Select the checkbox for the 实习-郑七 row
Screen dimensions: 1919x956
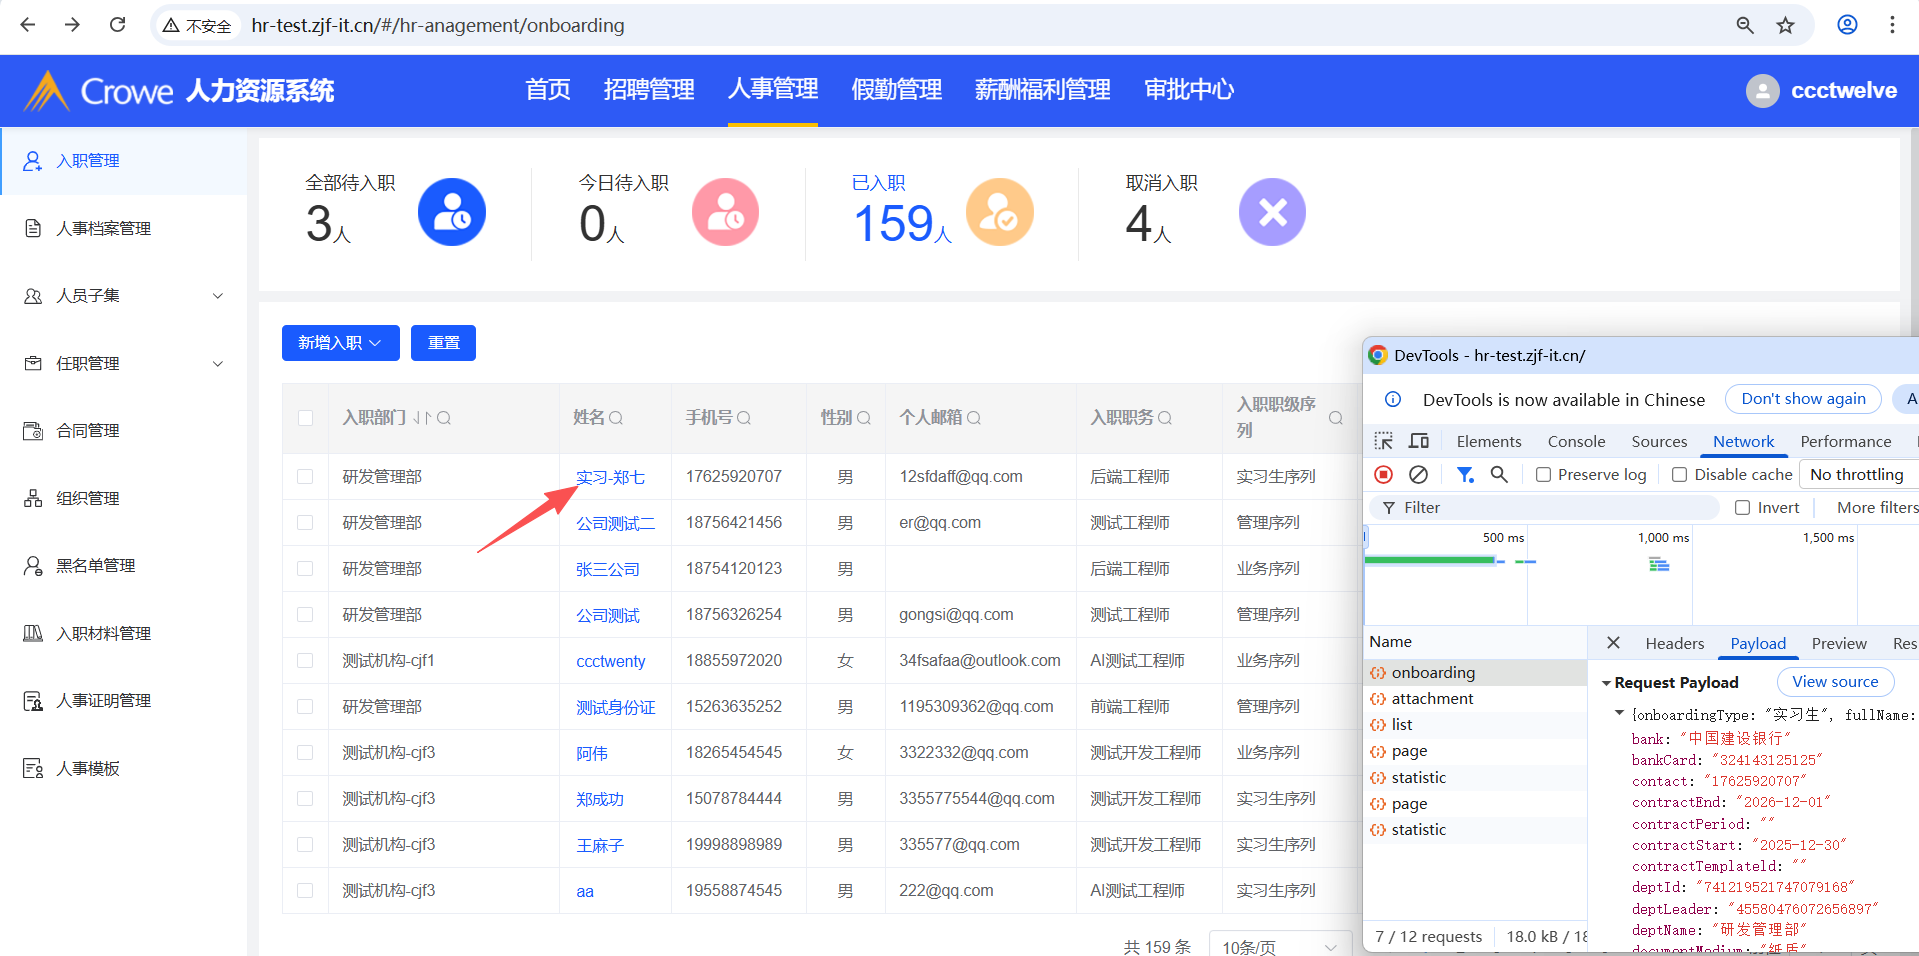305,477
